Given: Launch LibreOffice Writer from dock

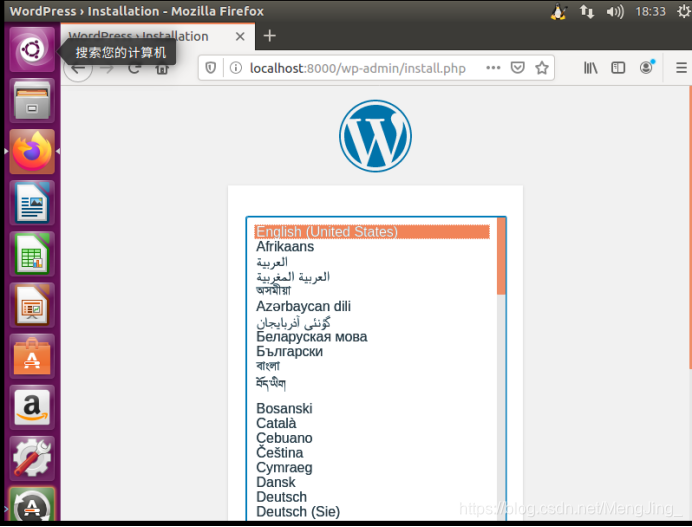Looking at the screenshot, I should click(x=32, y=203).
